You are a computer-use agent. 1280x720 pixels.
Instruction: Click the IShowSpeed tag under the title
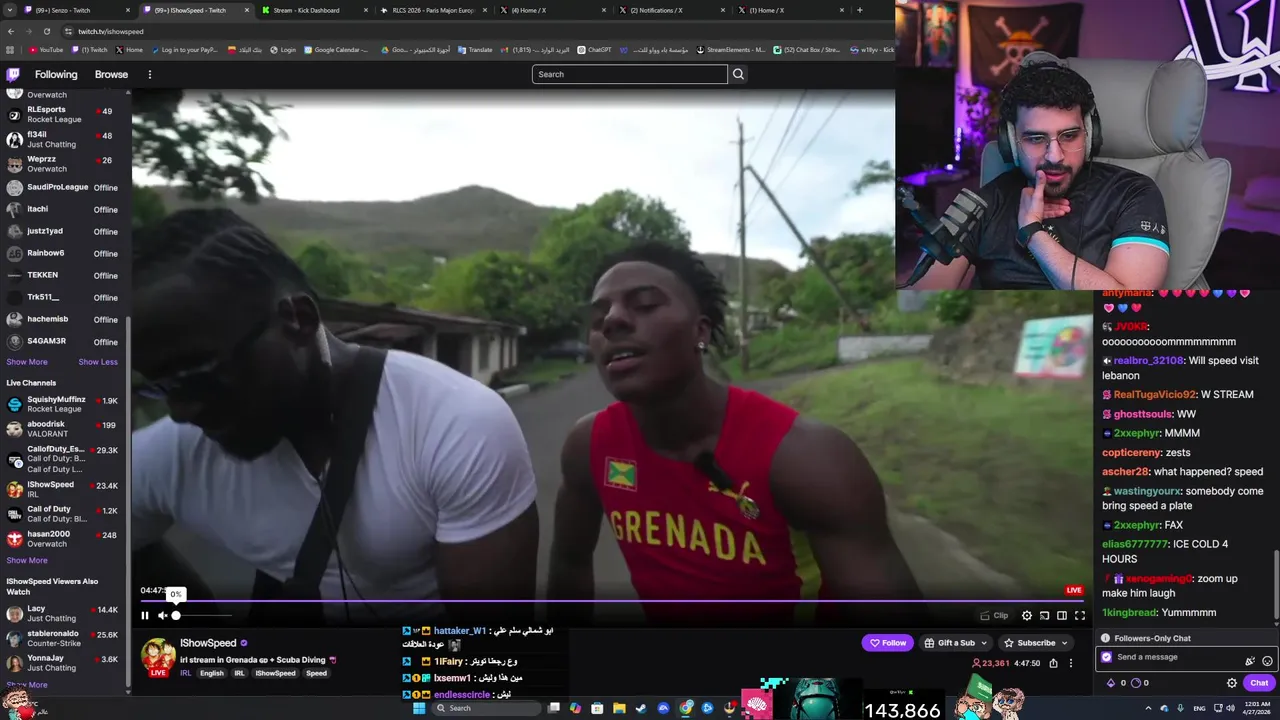click(275, 673)
